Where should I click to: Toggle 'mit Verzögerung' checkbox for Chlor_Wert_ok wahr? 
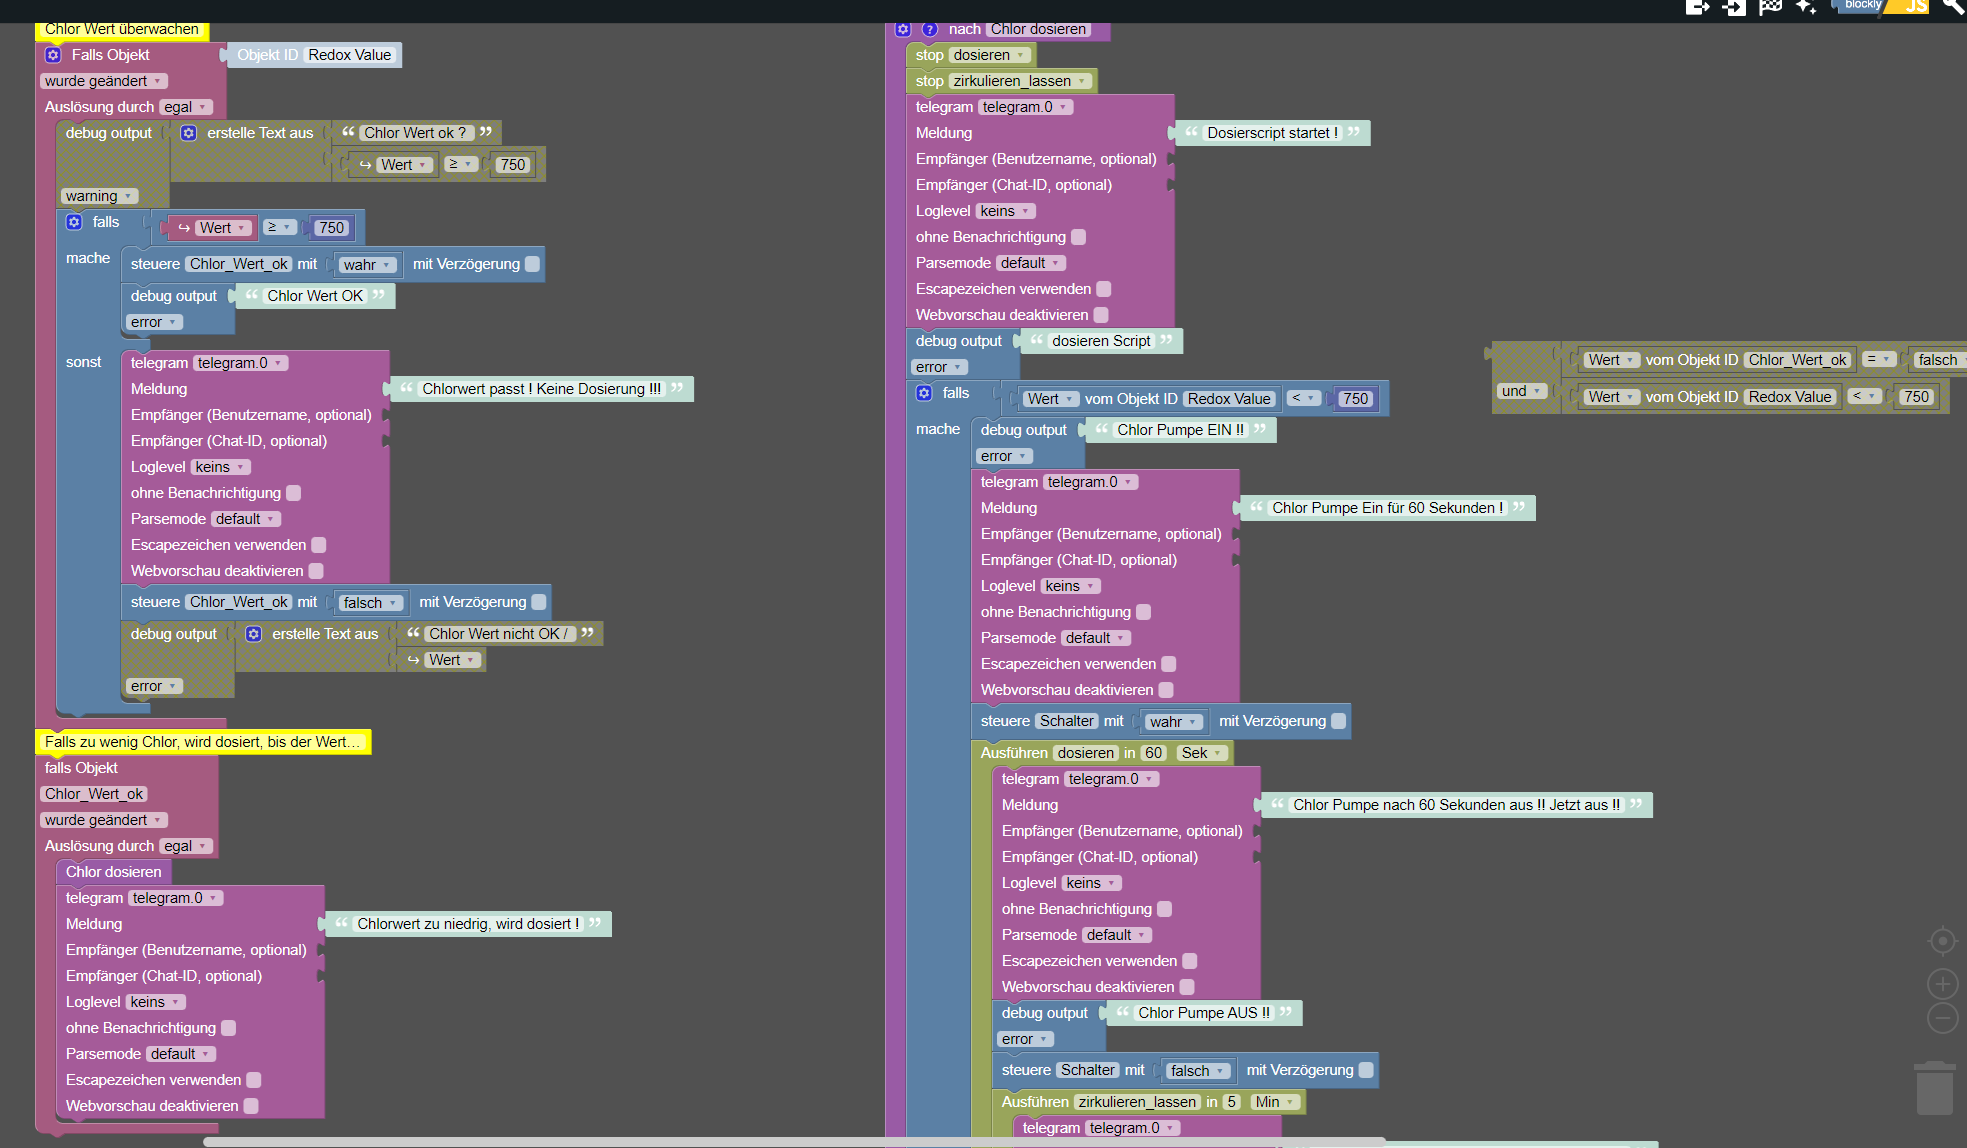coord(533,264)
